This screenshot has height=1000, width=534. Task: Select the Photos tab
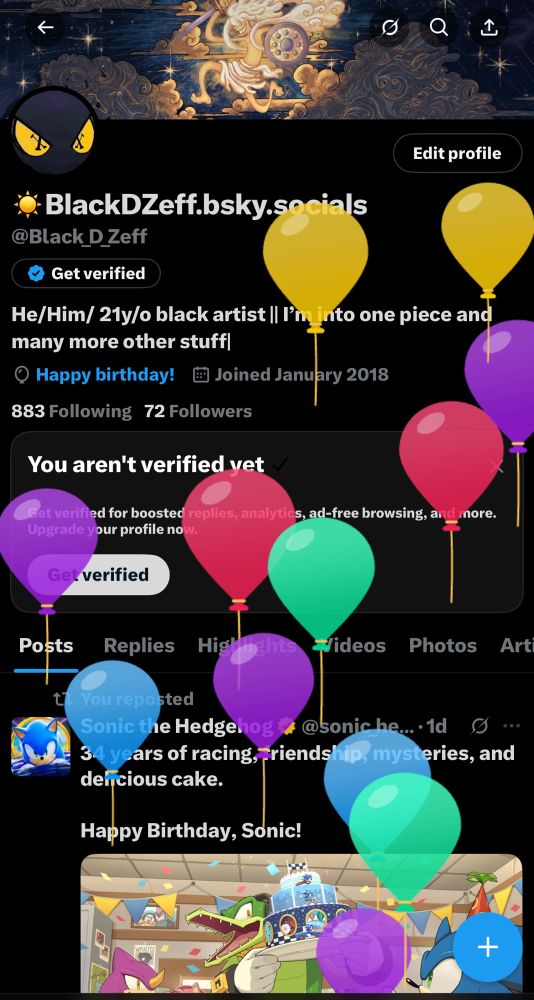click(x=443, y=645)
